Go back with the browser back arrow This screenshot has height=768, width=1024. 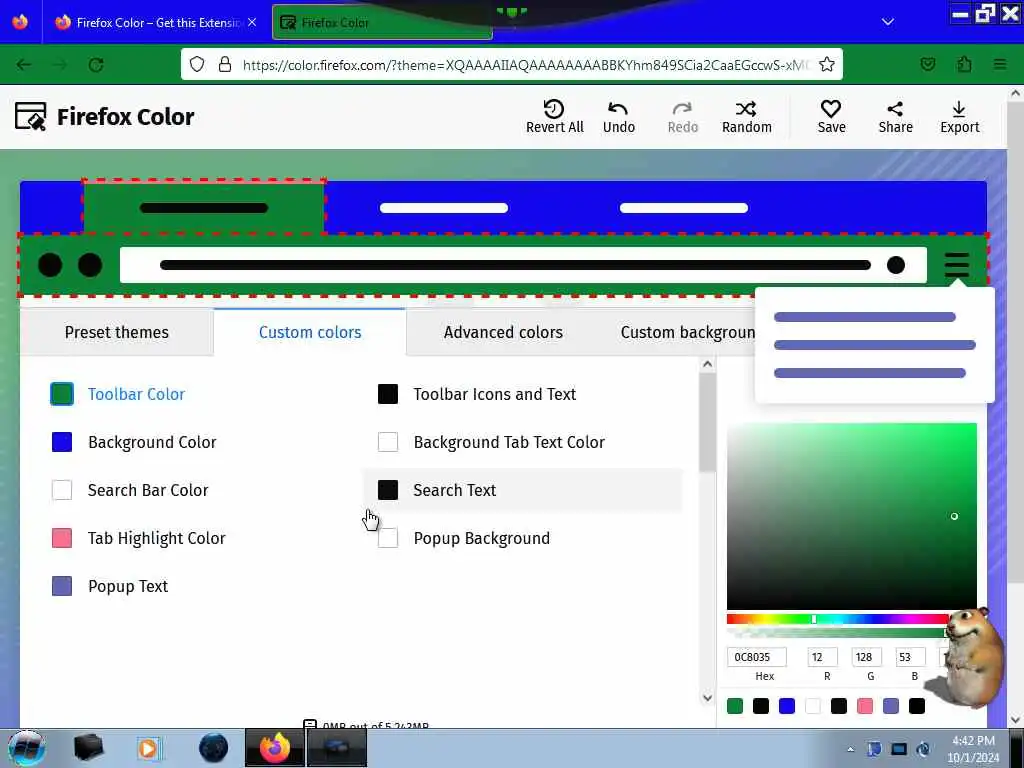coord(24,65)
